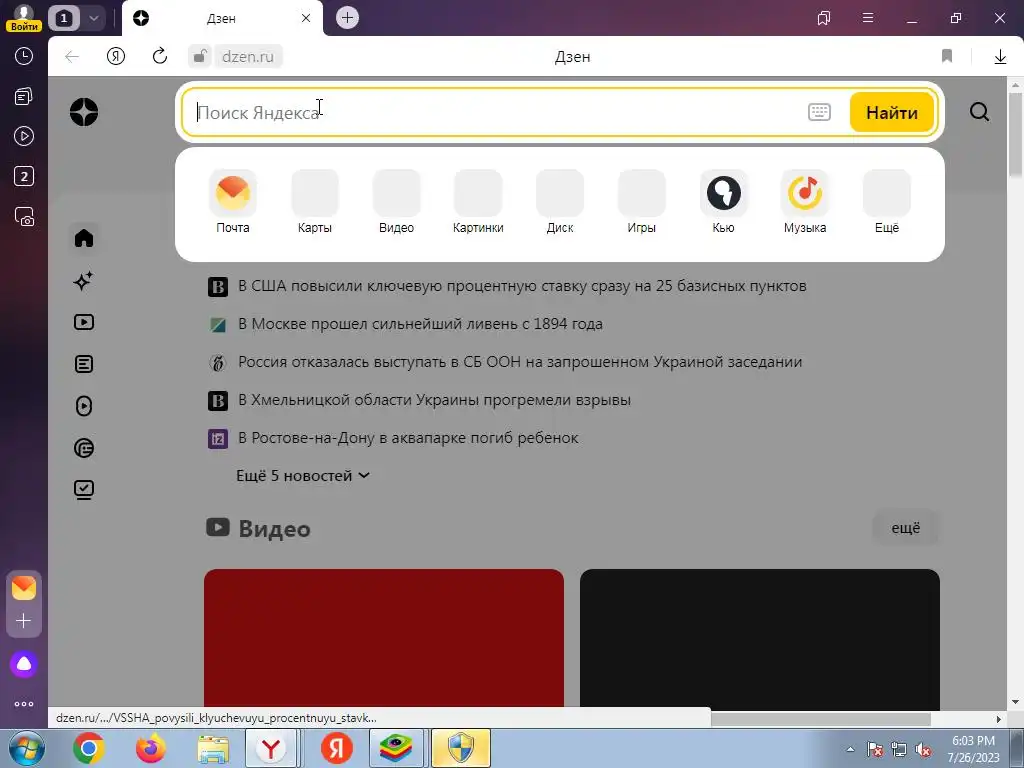The height and width of the screenshot is (768, 1024).
Task: Open site protection lock icon
Action: coord(200,56)
